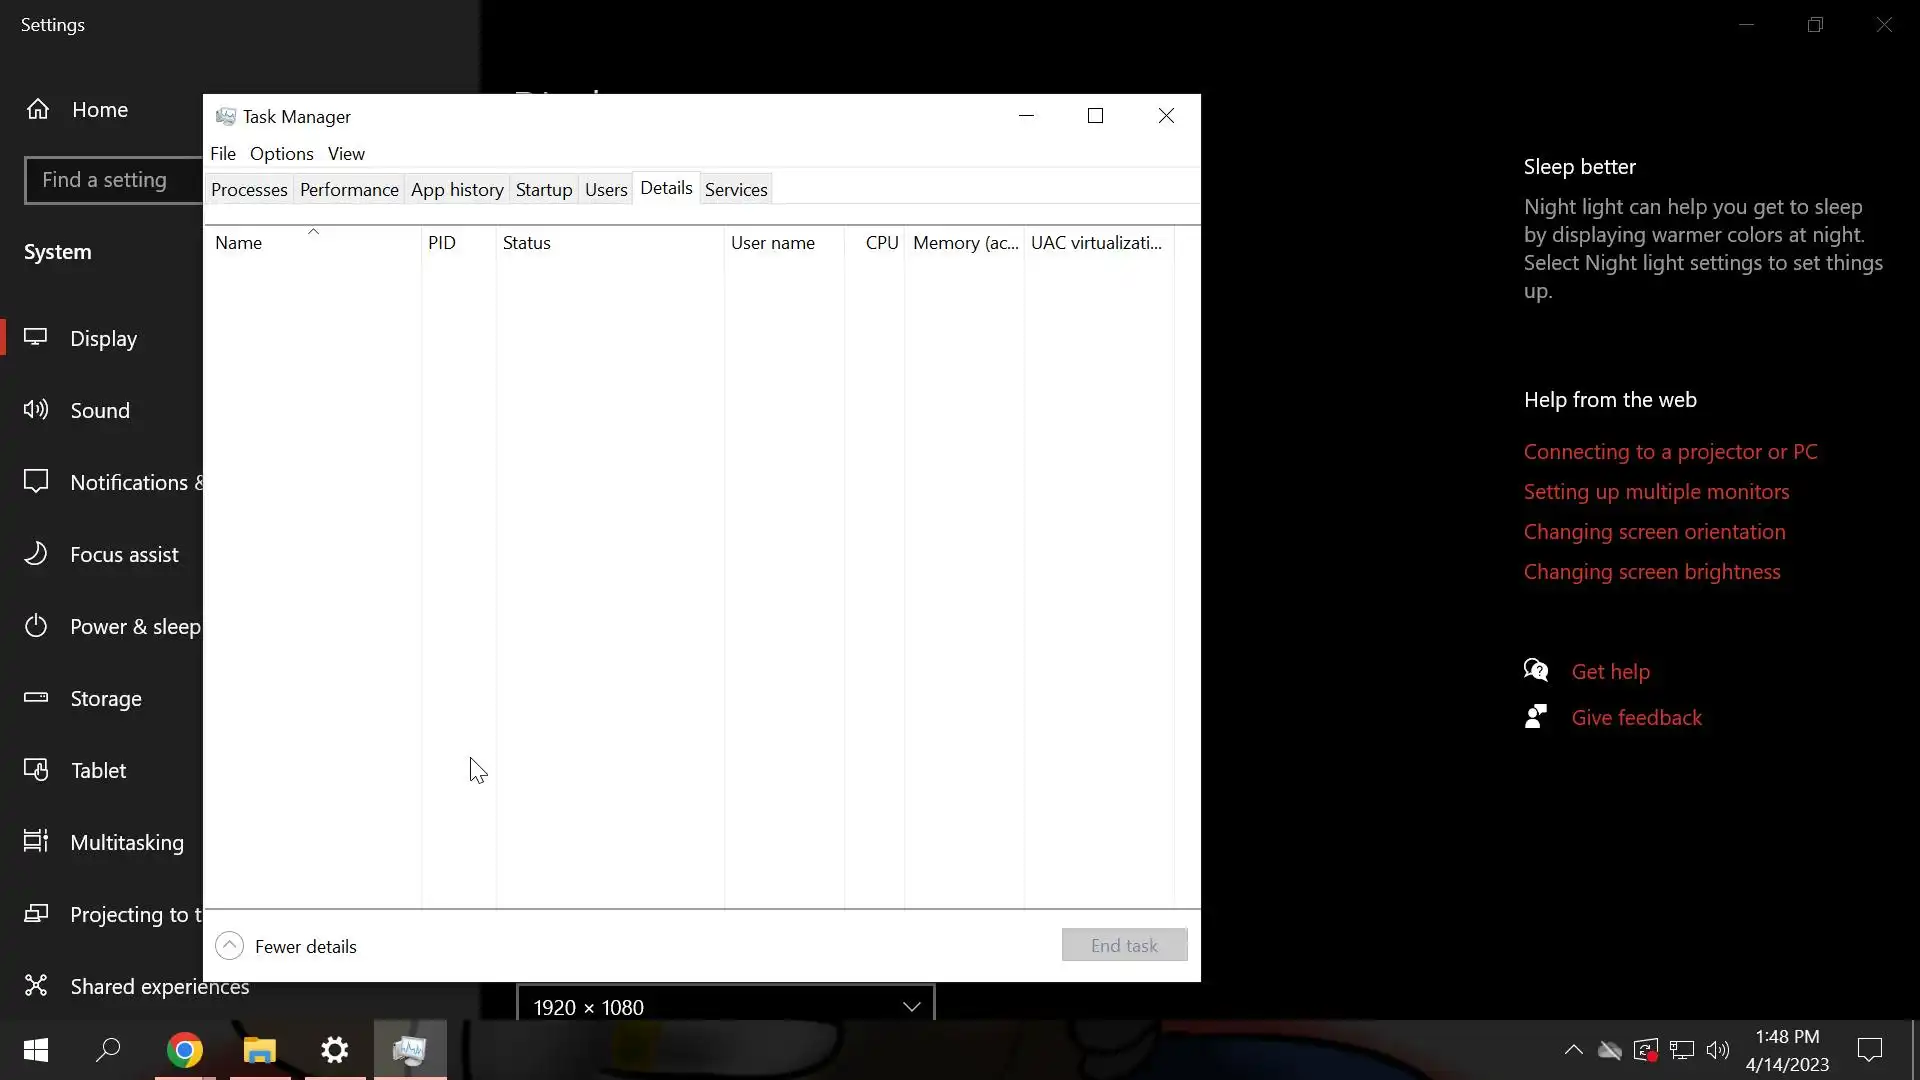The image size is (1920, 1080).
Task: Click the Focus assist moon icon
Action: point(36,553)
